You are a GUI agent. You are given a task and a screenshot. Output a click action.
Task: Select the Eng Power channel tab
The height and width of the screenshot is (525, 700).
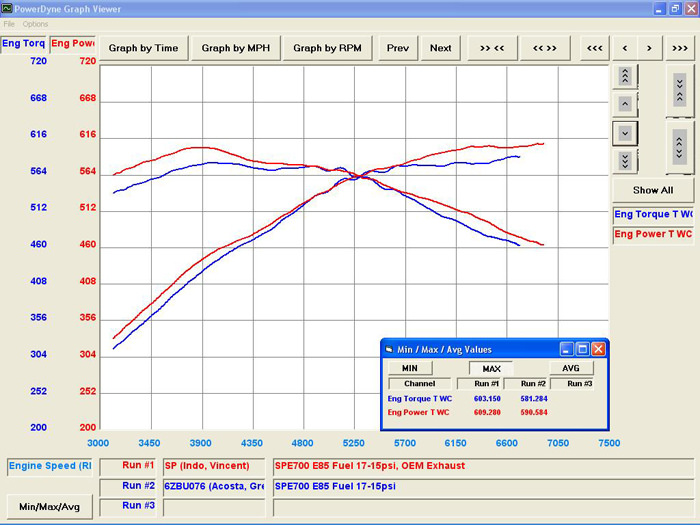click(x=73, y=44)
